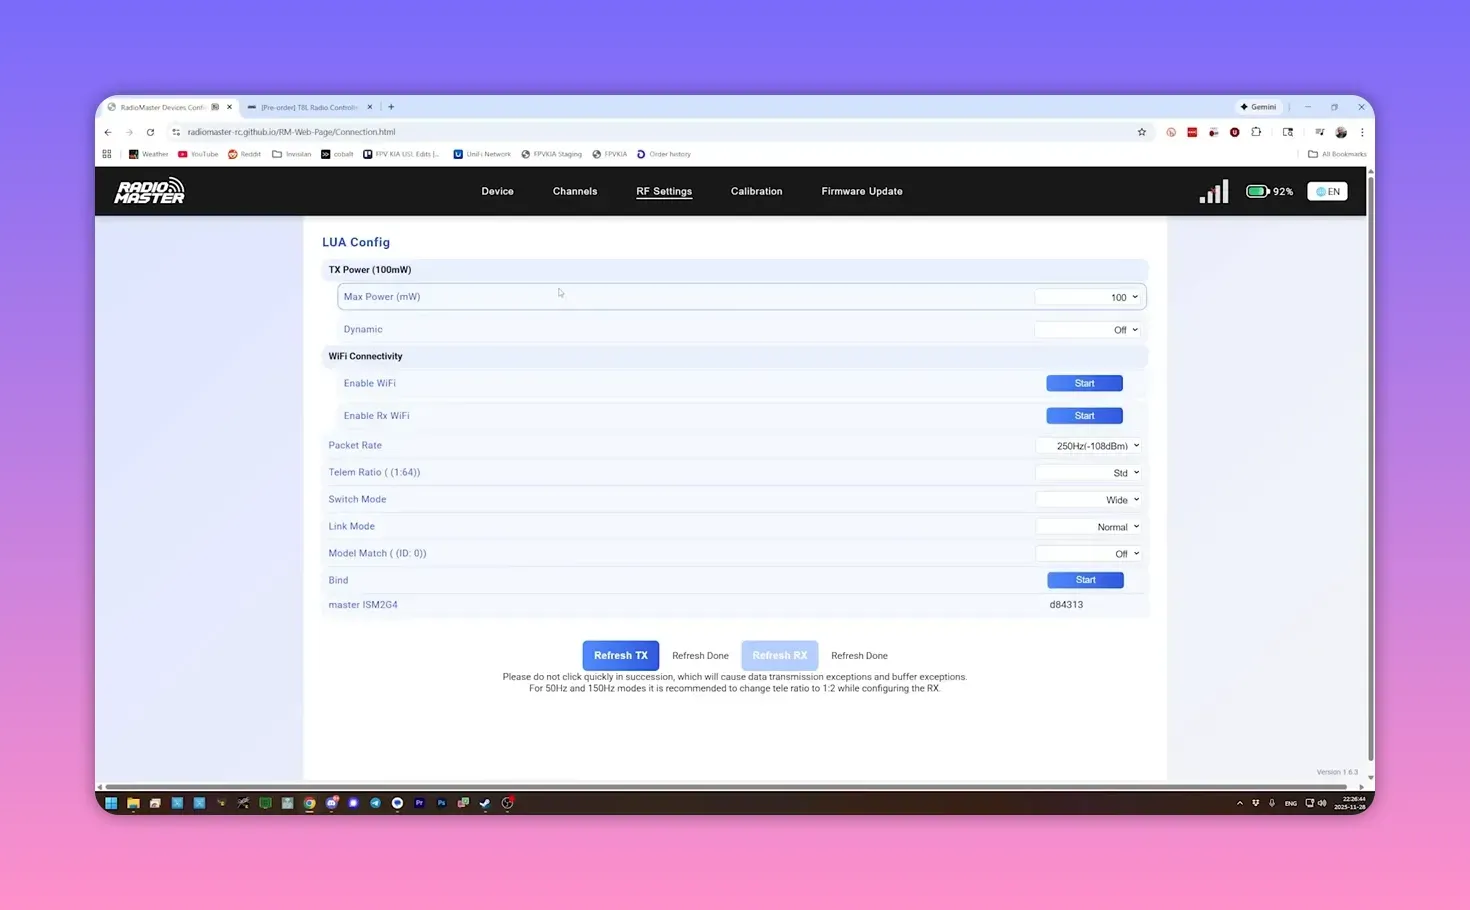Click the Refresh TX button

pyautogui.click(x=620, y=655)
